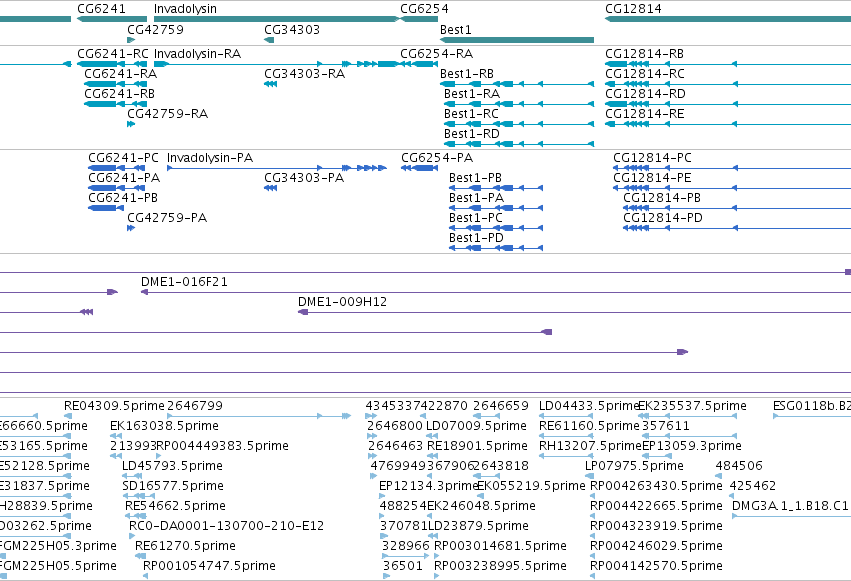Click the CG6241-RC transcript label
The image size is (851, 581).
coord(113,54)
